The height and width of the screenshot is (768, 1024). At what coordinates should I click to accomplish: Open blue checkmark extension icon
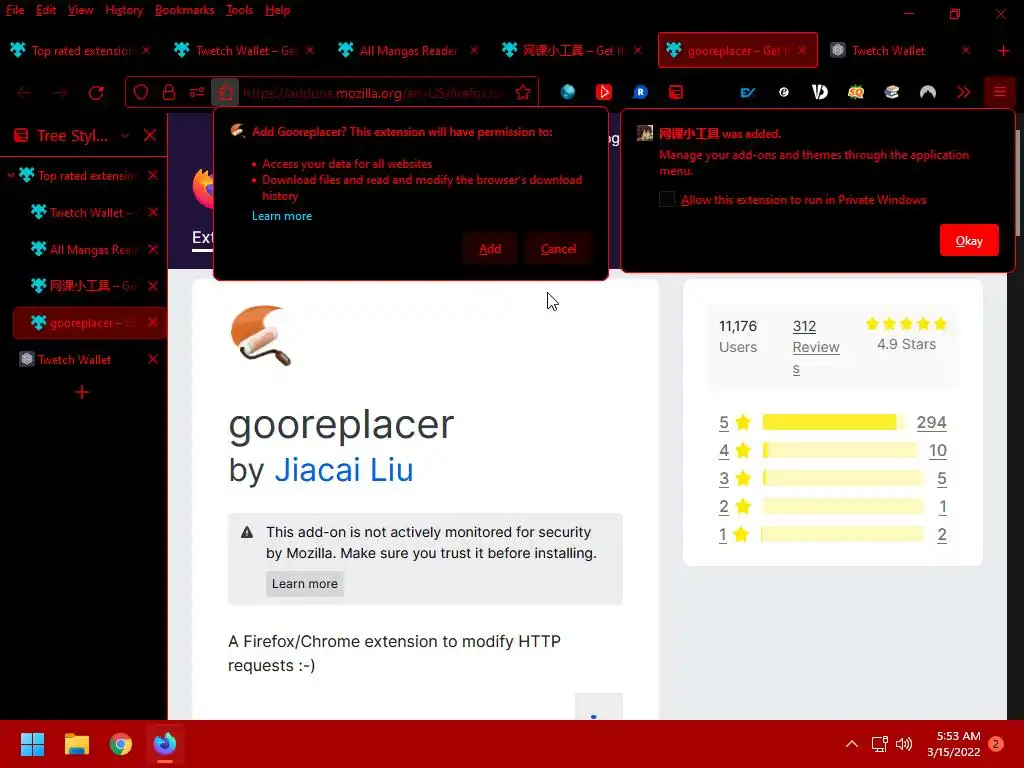pos(748,92)
